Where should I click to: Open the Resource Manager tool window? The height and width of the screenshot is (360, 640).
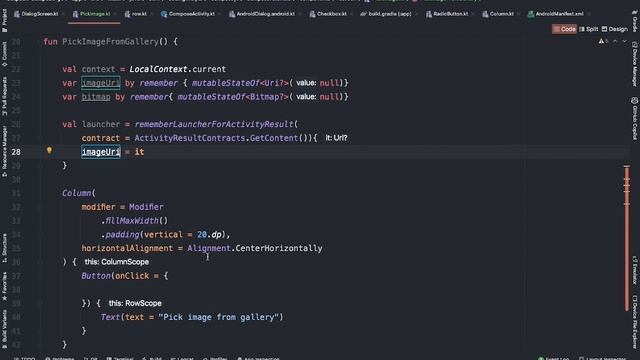4,151
